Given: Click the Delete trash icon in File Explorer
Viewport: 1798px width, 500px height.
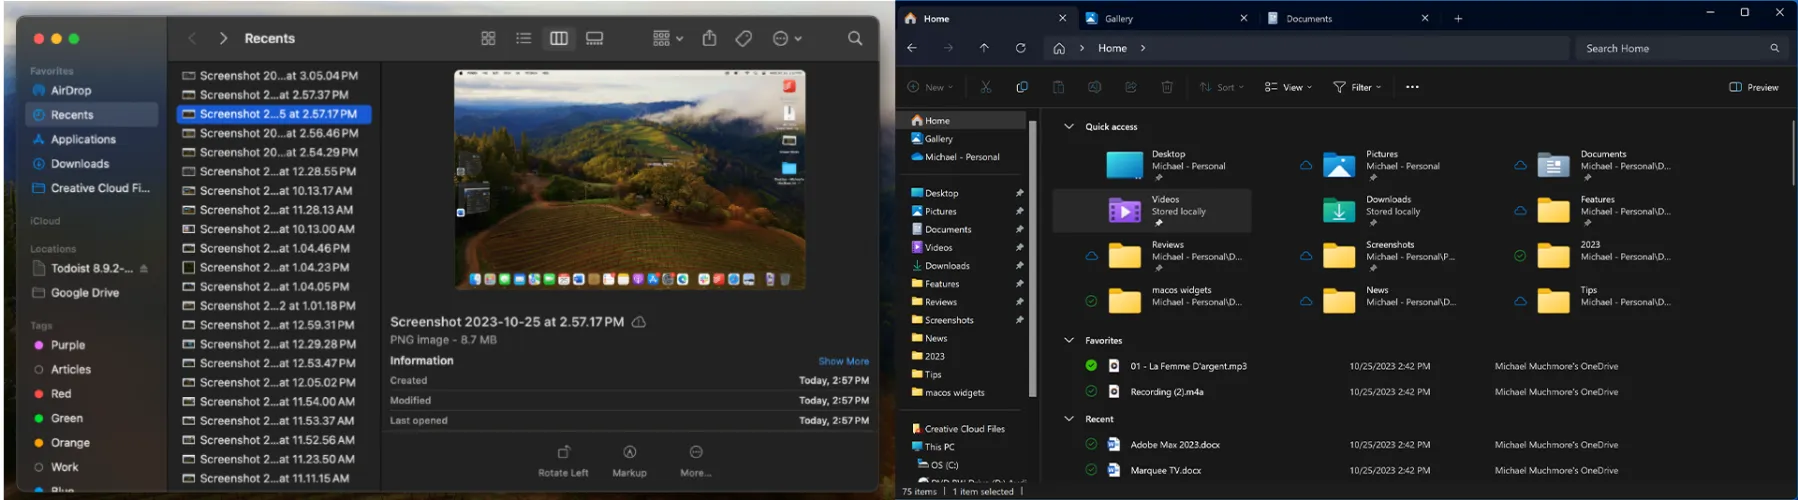Looking at the screenshot, I should (x=1167, y=87).
